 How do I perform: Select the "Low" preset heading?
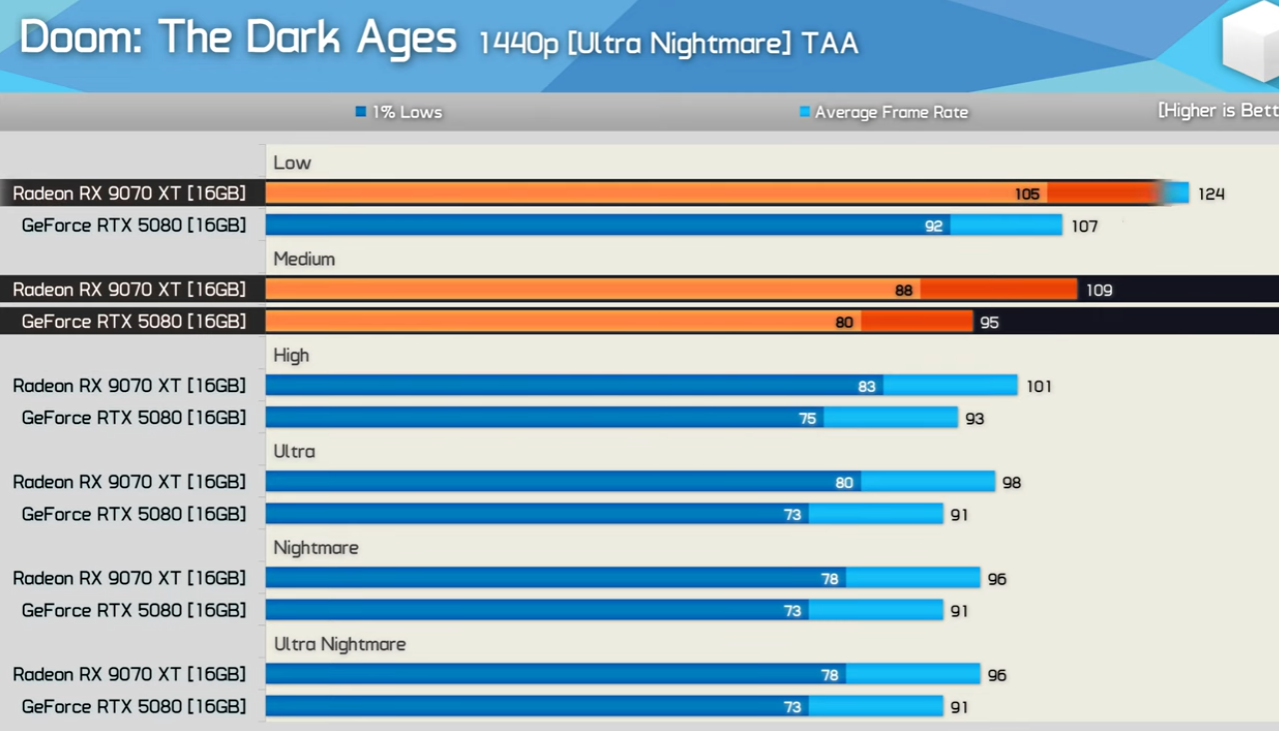coord(292,163)
